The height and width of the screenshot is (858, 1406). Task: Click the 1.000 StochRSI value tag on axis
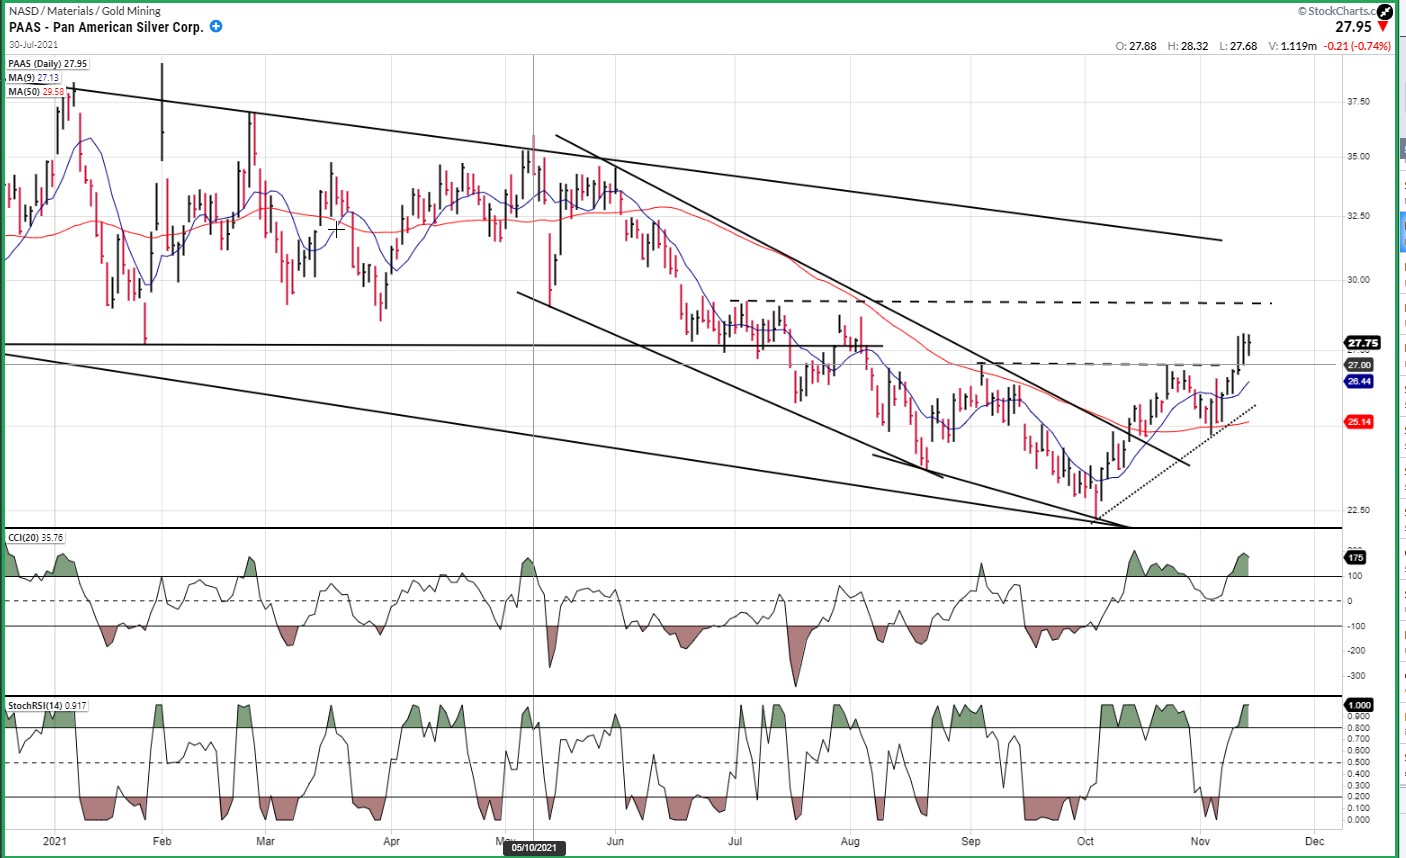click(1360, 705)
